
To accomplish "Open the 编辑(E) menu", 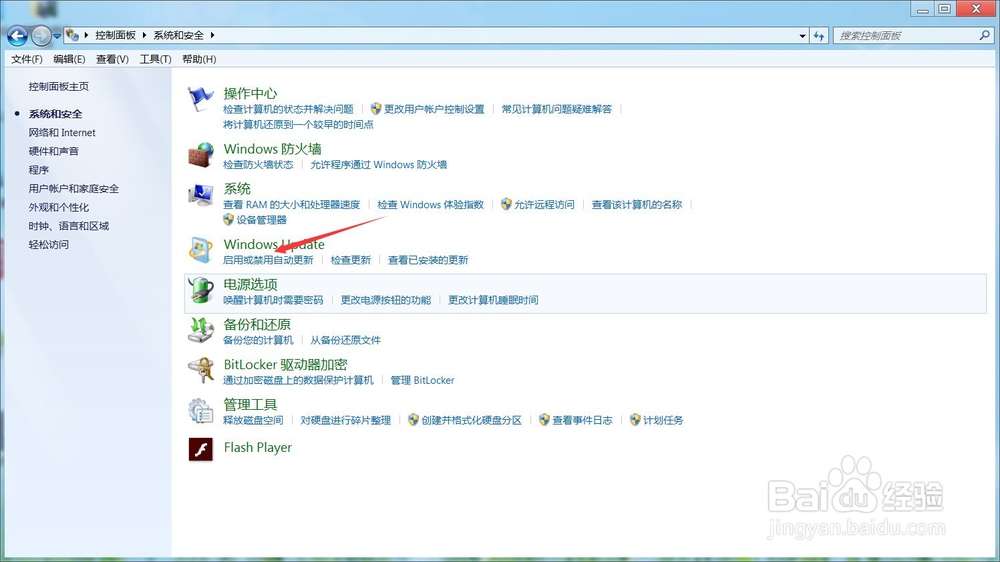I will point(69,59).
